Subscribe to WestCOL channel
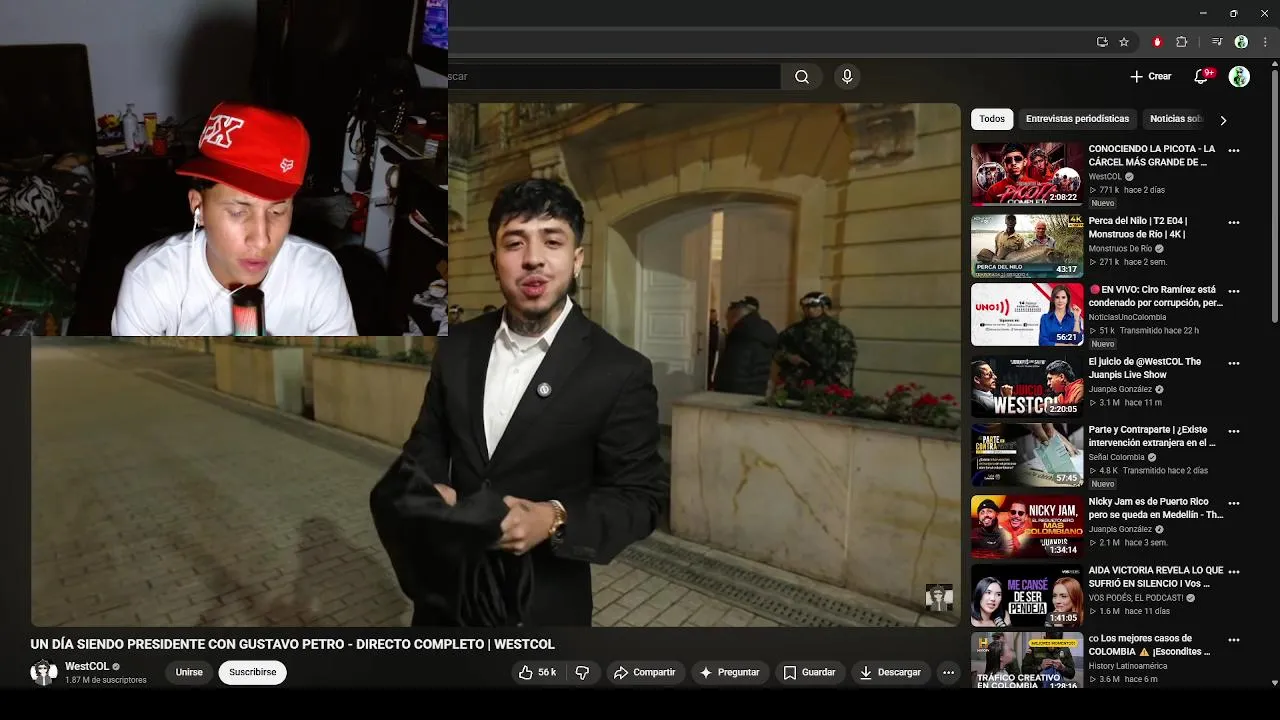This screenshot has height=720, width=1280. click(253, 673)
